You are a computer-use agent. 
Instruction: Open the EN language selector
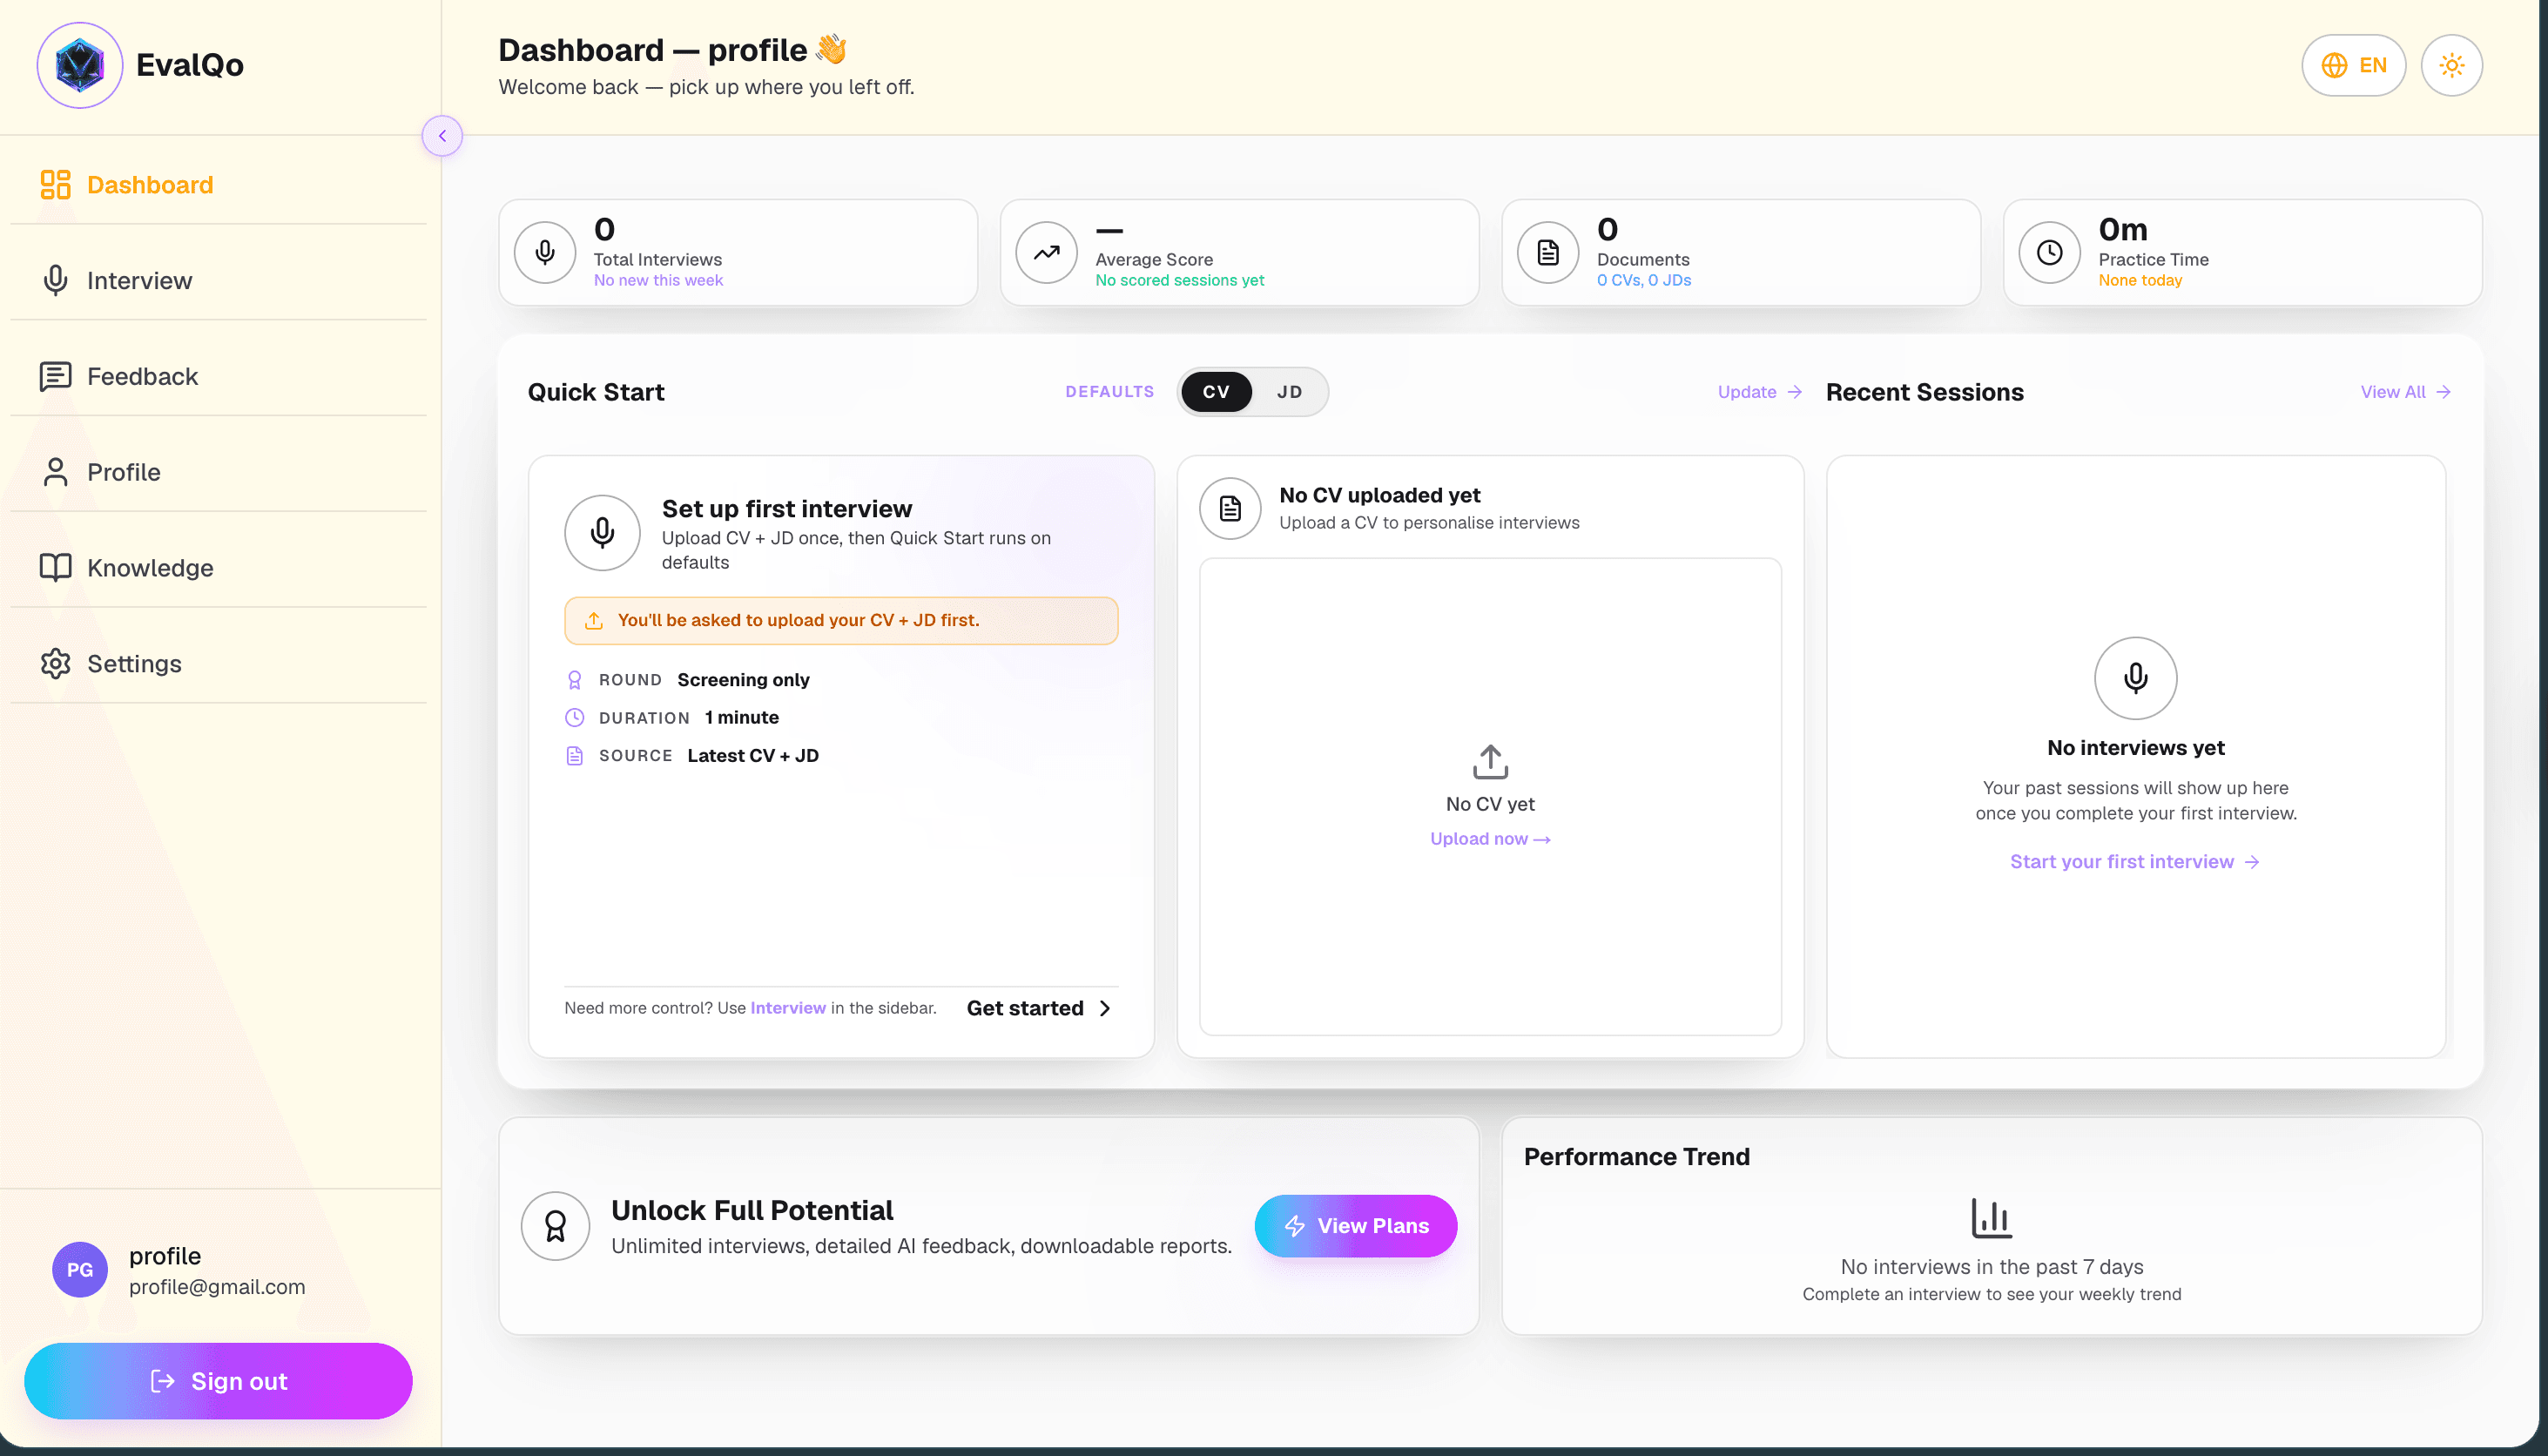[2353, 66]
